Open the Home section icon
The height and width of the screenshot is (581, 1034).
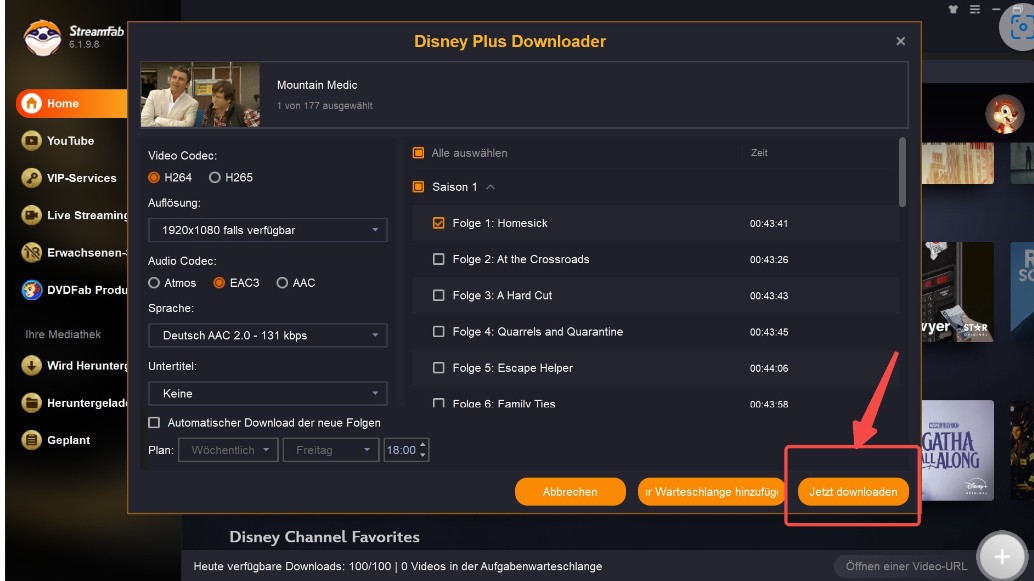[x=31, y=104]
